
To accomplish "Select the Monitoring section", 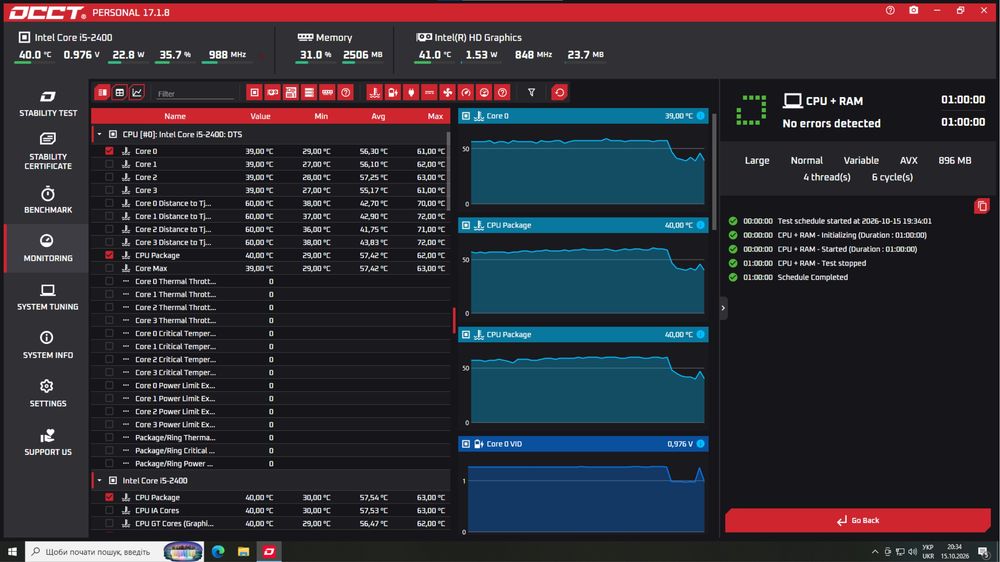I will [47, 248].
